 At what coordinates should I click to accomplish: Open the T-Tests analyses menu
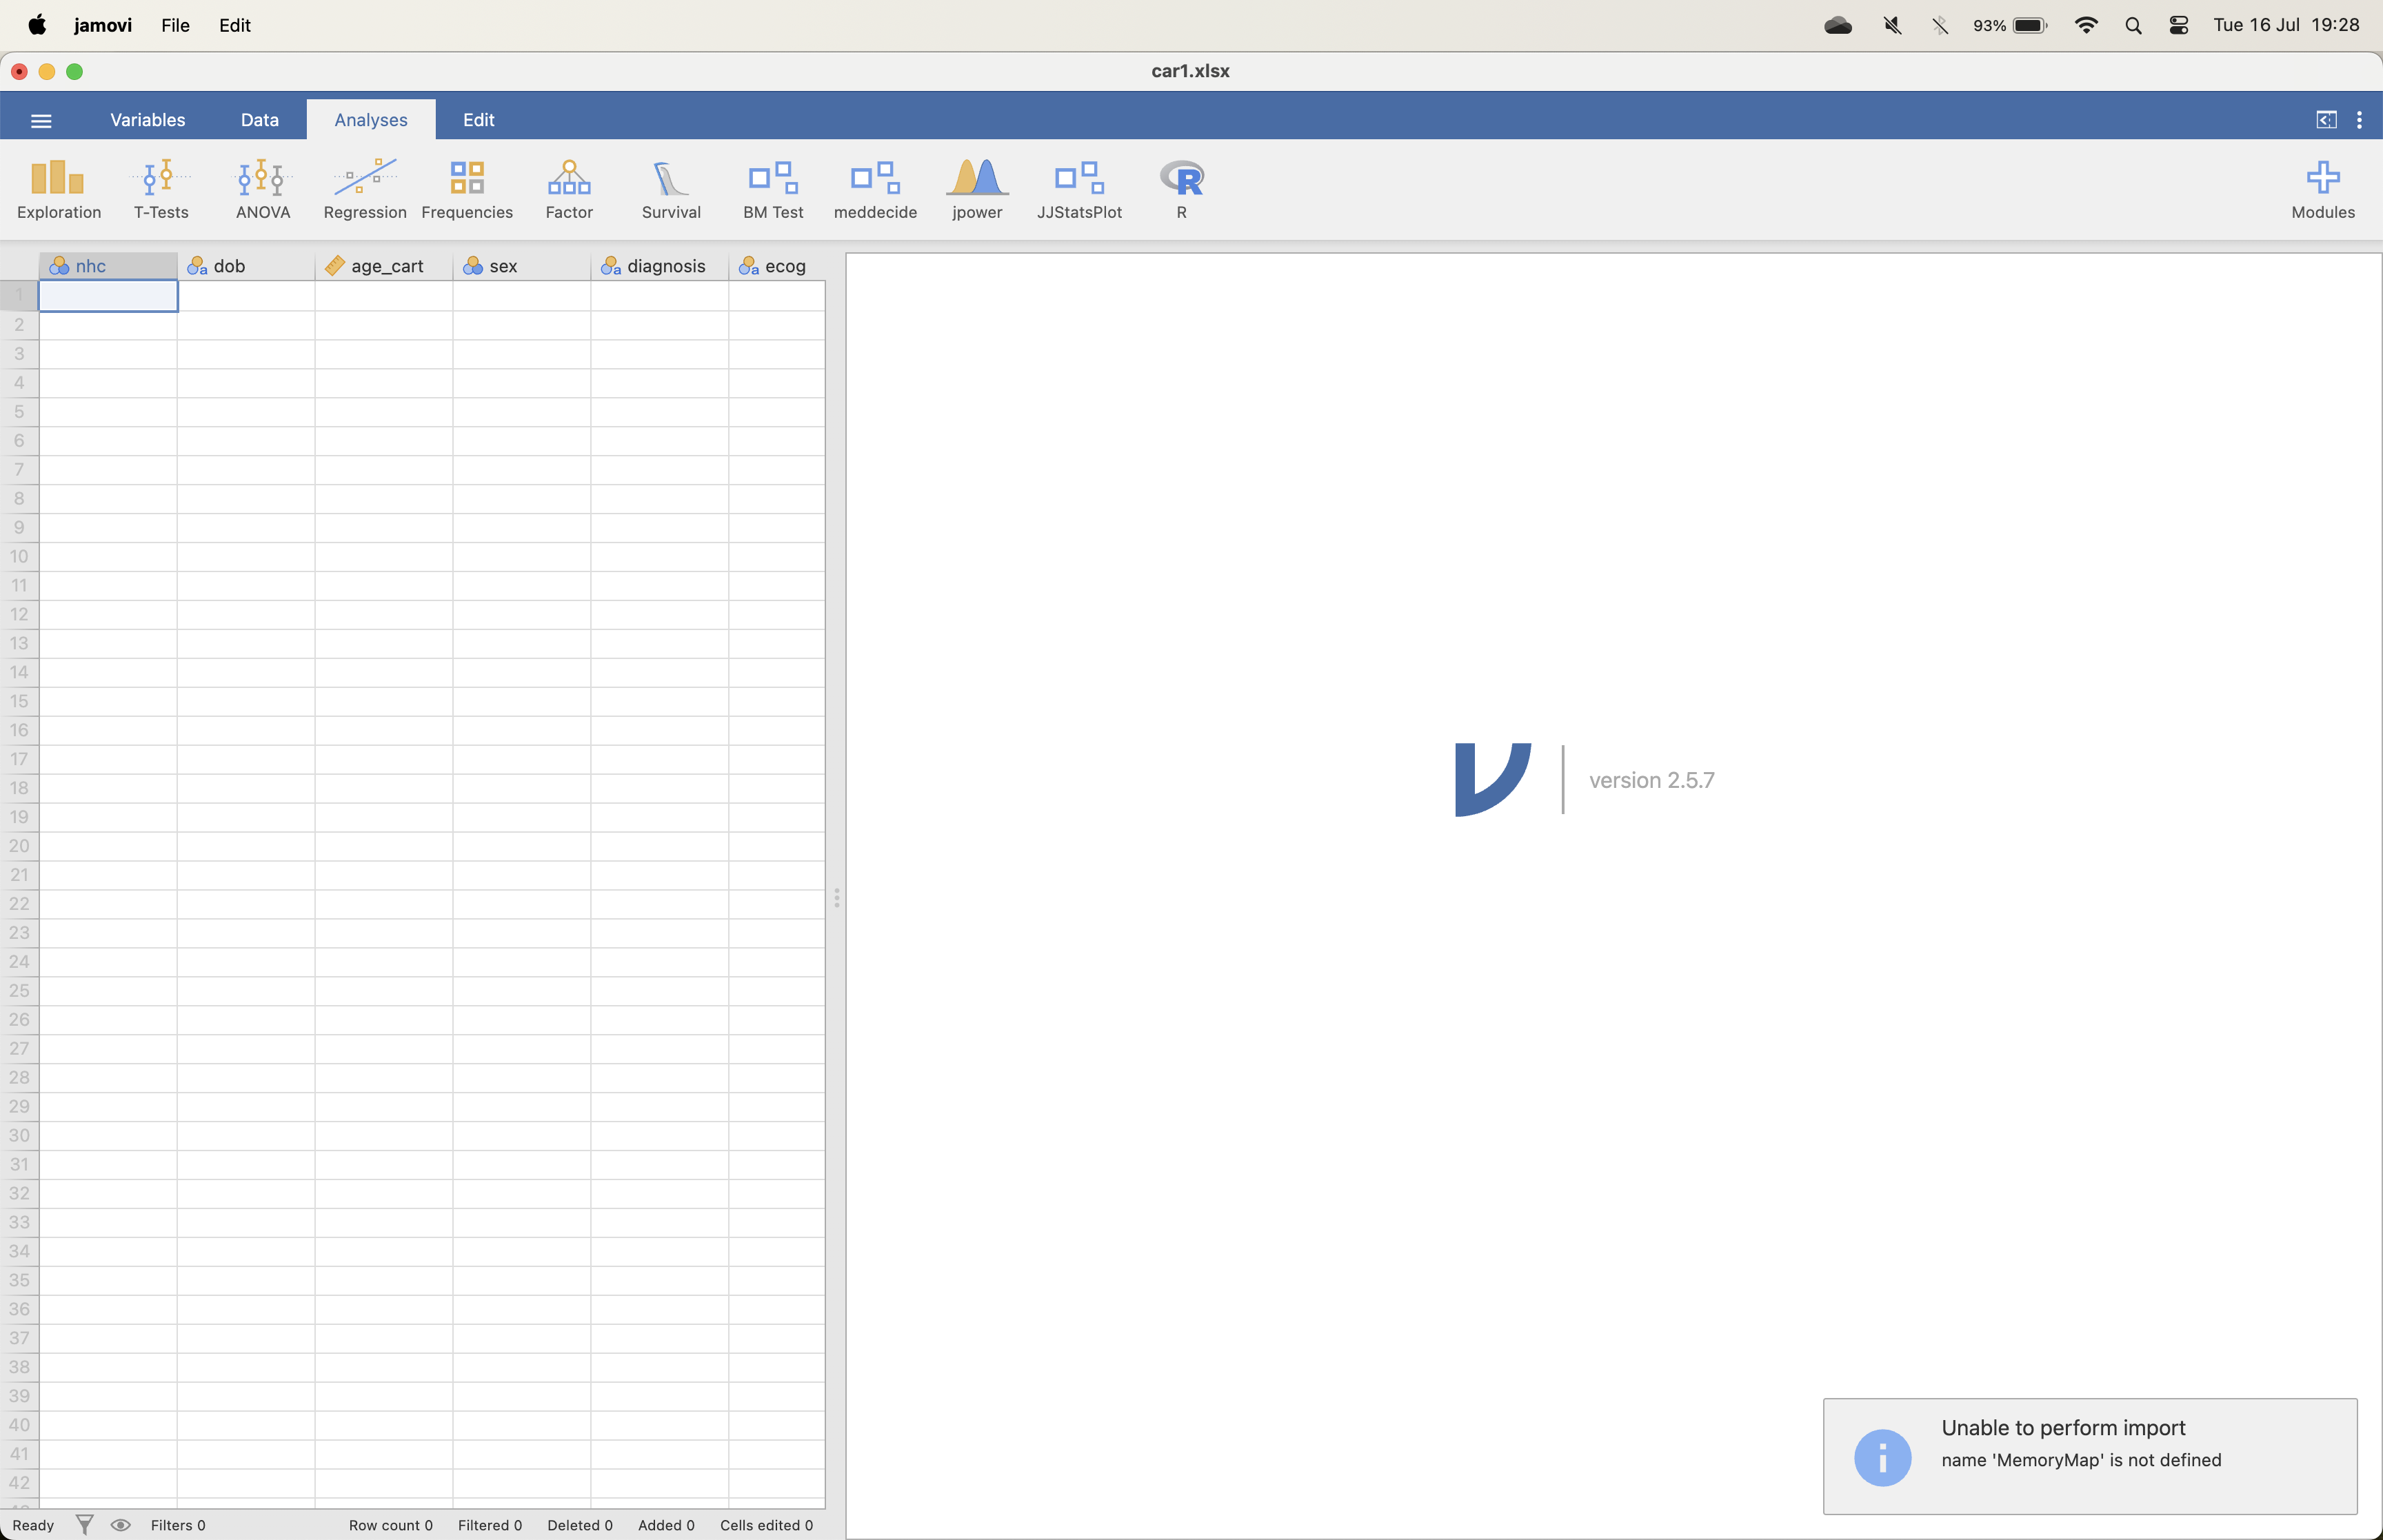click(x=161, y=189)
